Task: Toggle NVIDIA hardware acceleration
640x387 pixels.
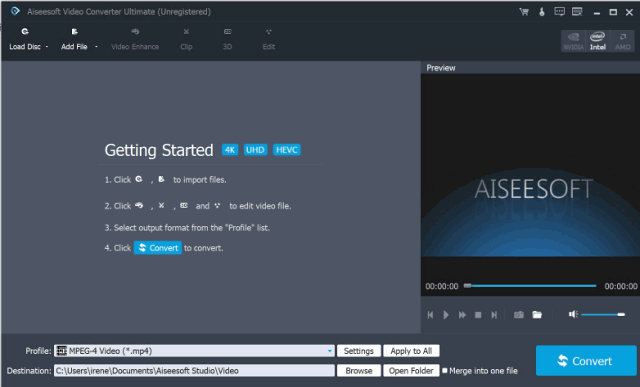Action: 573,41
